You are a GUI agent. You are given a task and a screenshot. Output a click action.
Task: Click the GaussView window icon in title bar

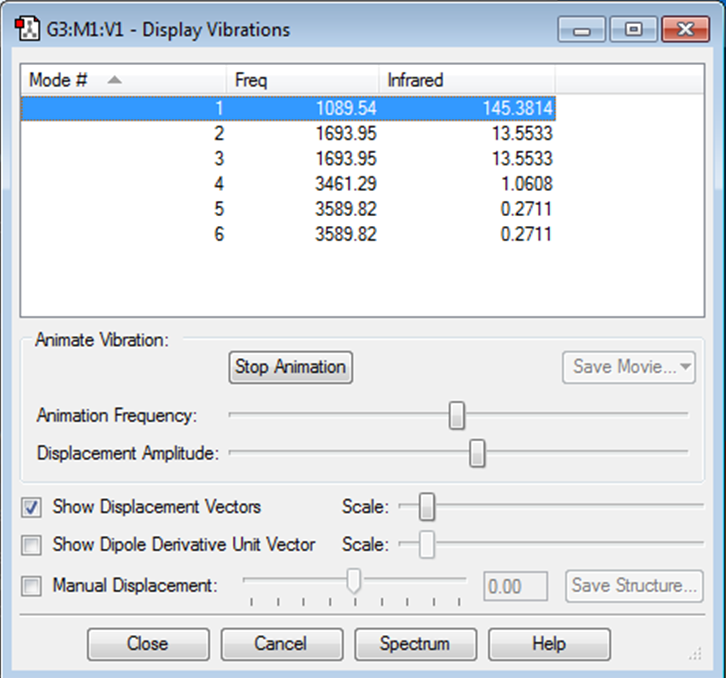click(27, 29)
